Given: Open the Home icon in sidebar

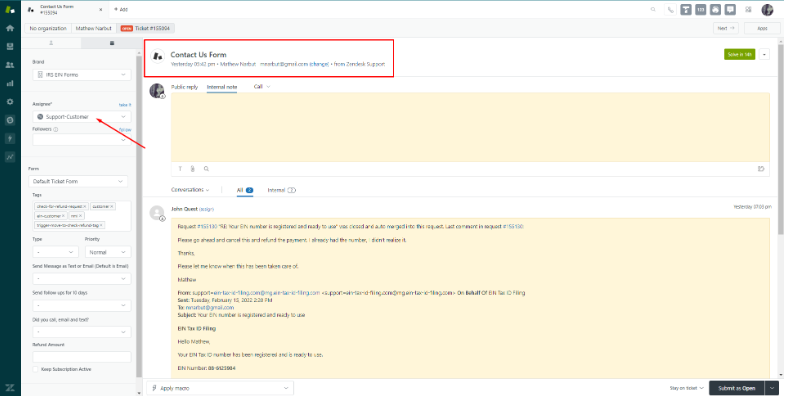Looking at the screenshot, I should [x=10, y=28].
